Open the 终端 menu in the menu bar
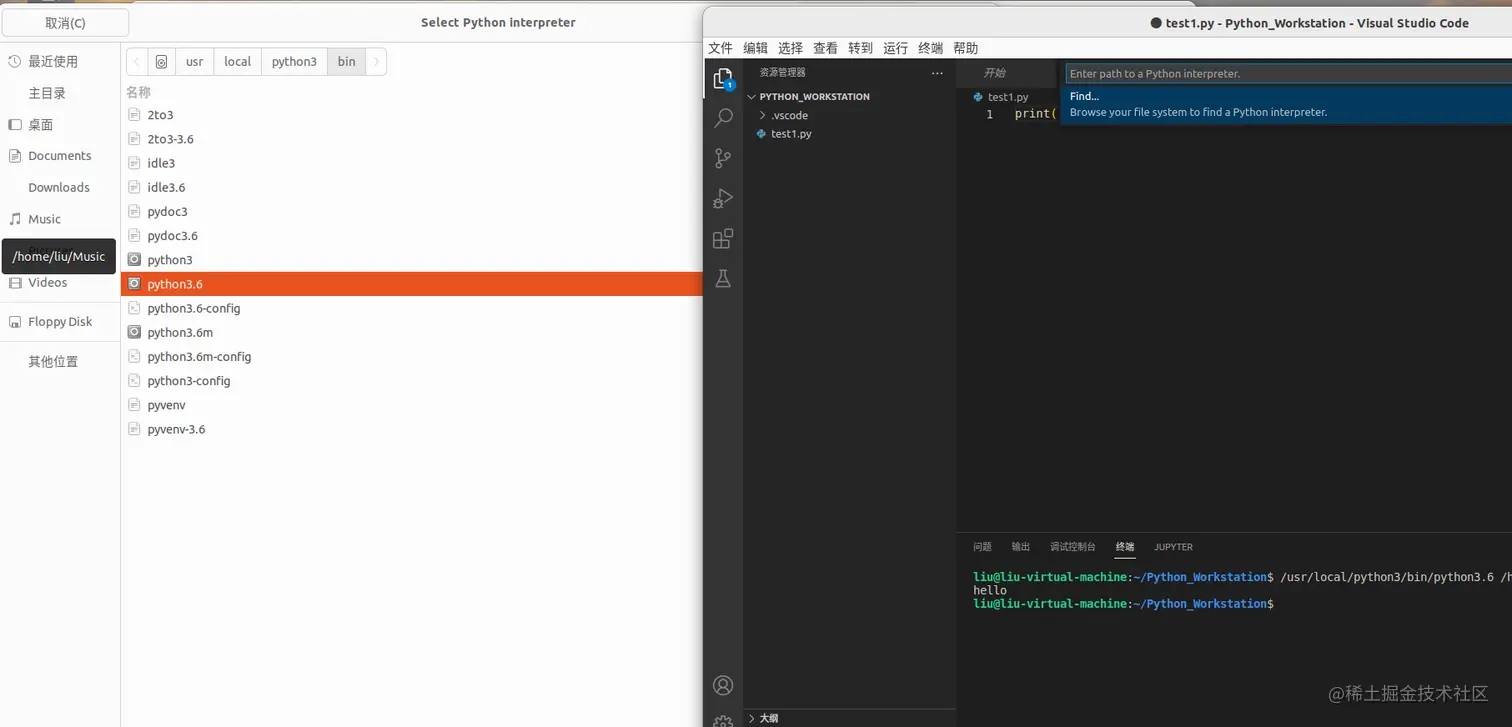This screenshot has width=1512, height=727. click(x=931, y=48)
